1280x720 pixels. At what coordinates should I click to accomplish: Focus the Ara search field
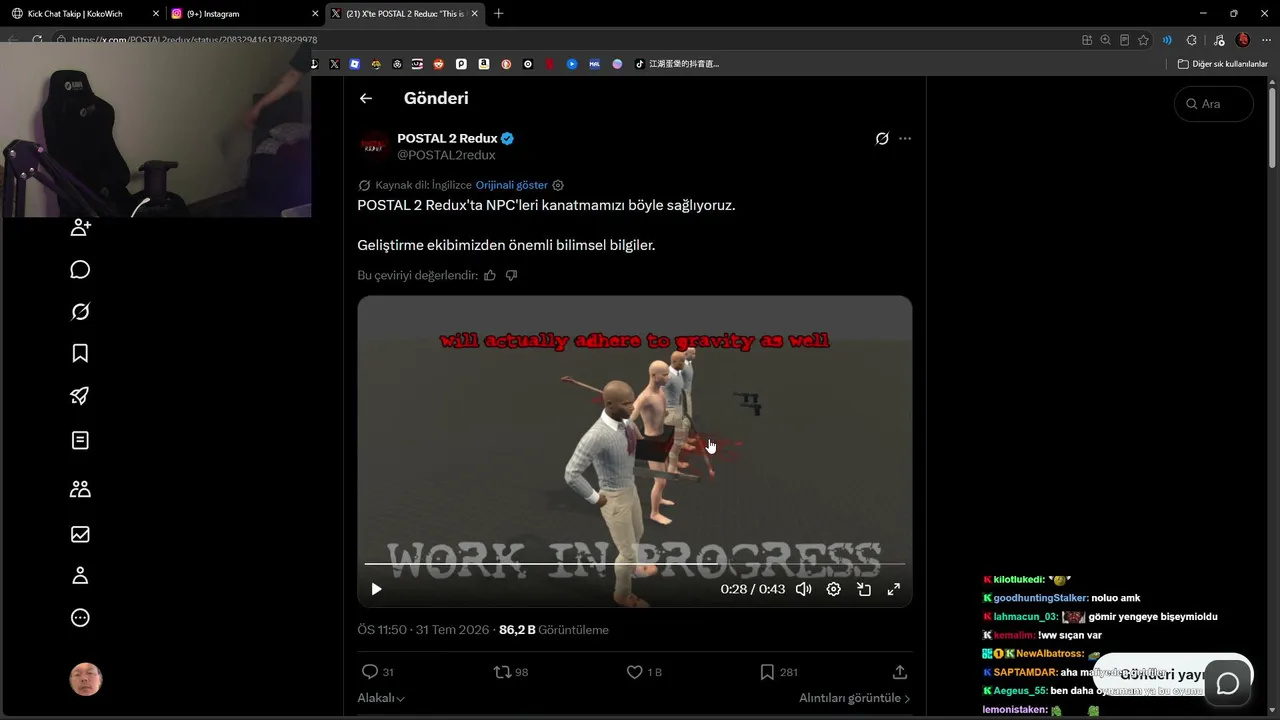point(1214,104)
